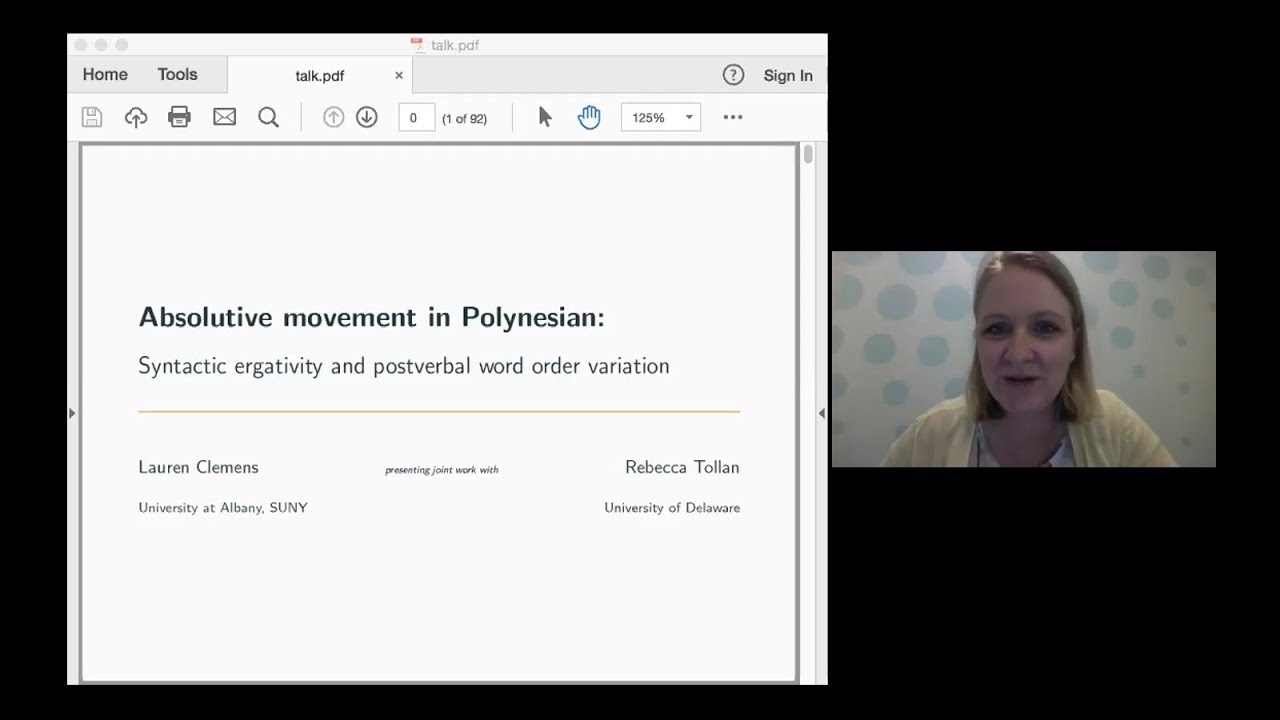The image size is (1280, 720).
Task: Expand the left navigation pane arrow
Action: (71, 413)
